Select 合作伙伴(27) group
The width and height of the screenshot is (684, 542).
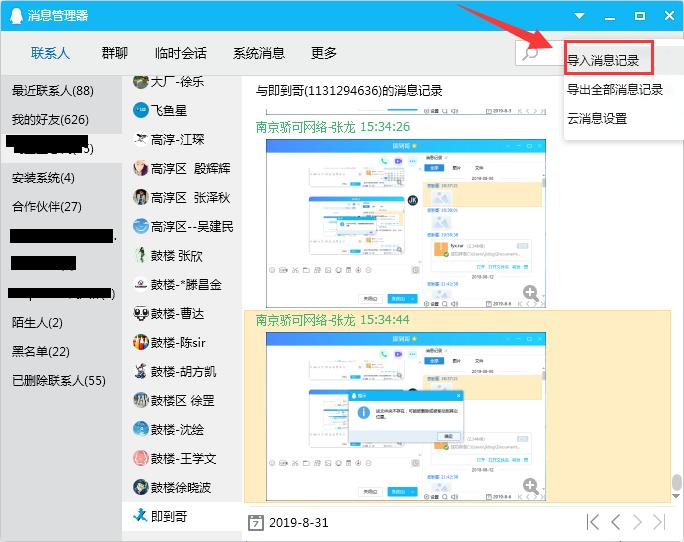(47, 206)
